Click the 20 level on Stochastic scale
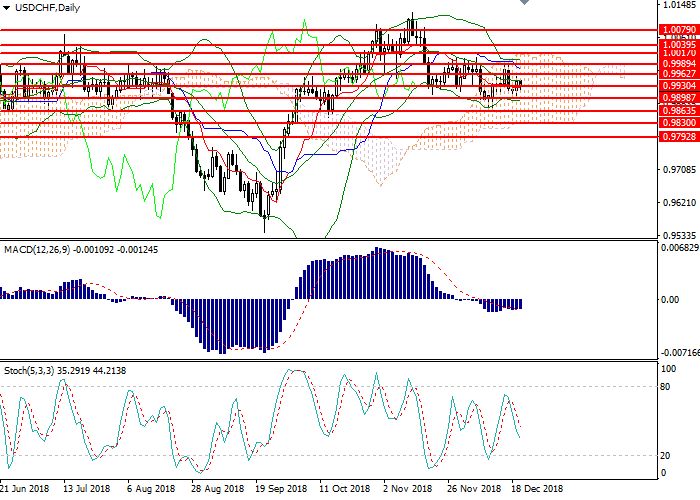 click(x=664, y=456)
